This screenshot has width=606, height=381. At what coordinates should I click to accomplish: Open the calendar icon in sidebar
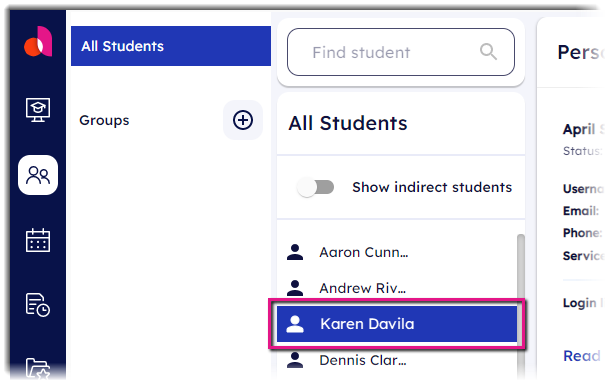click(37, 240)
